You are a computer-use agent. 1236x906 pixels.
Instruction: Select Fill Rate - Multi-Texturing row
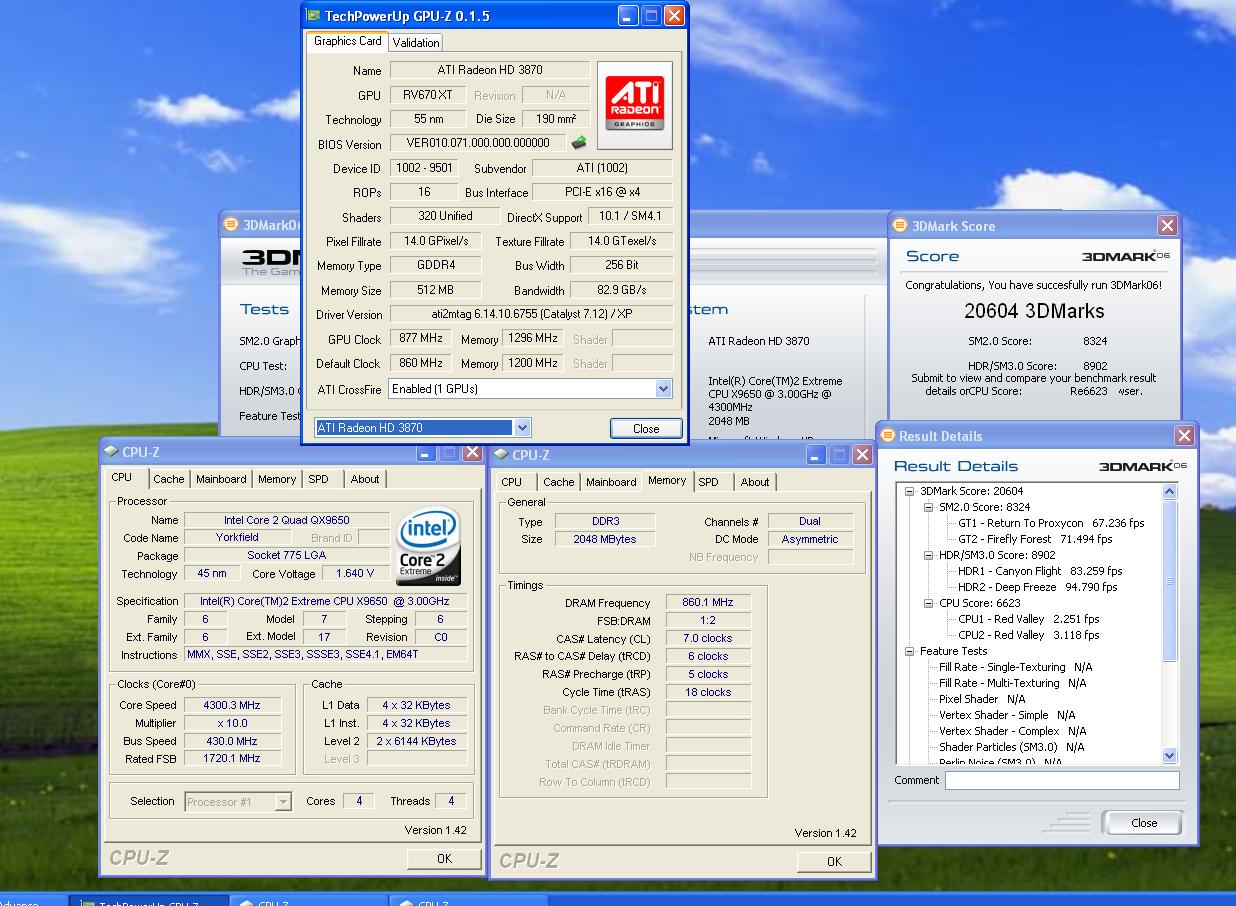pos(1012,683)
